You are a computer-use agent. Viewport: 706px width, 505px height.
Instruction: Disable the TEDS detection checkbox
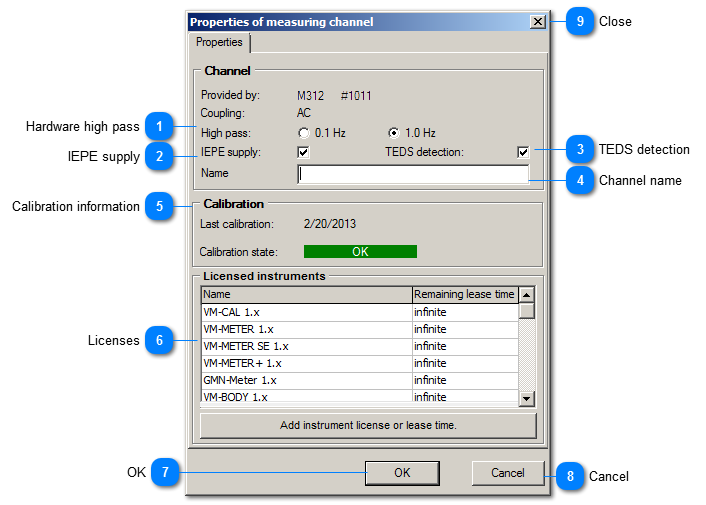click(x=522, y=152)
